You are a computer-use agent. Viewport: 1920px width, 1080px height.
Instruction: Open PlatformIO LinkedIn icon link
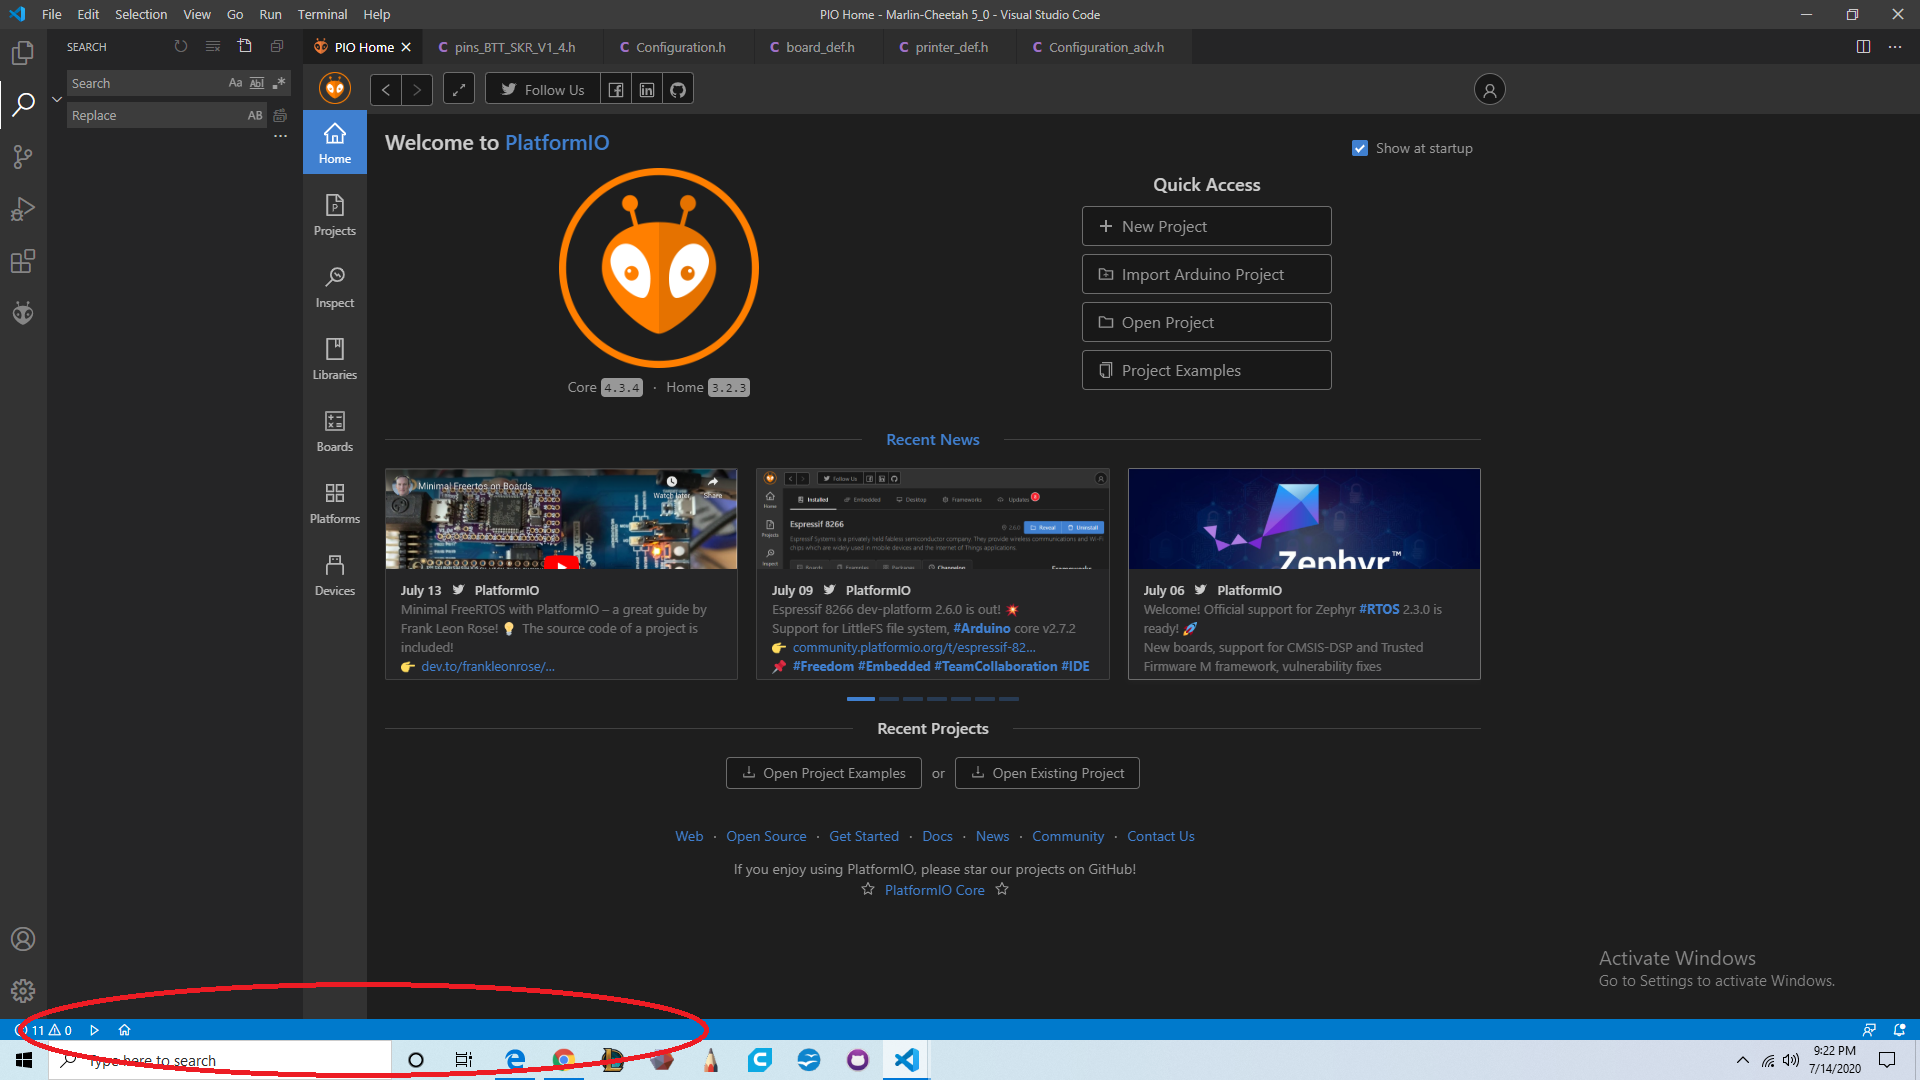[x=647, y=90]
